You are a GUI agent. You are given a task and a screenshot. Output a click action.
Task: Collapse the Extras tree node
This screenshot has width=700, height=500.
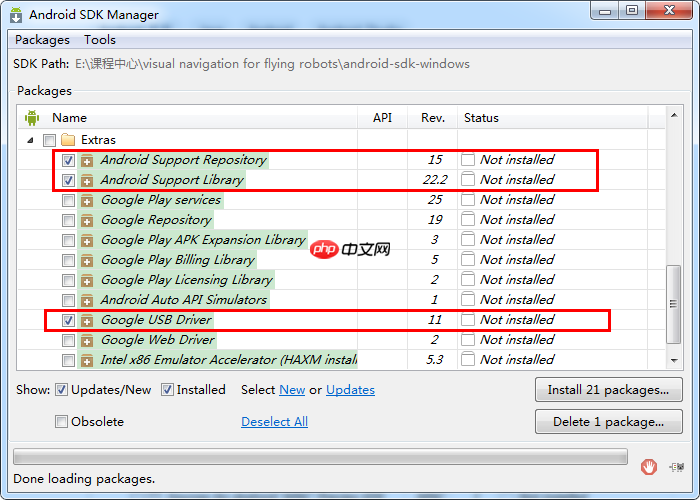coord(30,140)
